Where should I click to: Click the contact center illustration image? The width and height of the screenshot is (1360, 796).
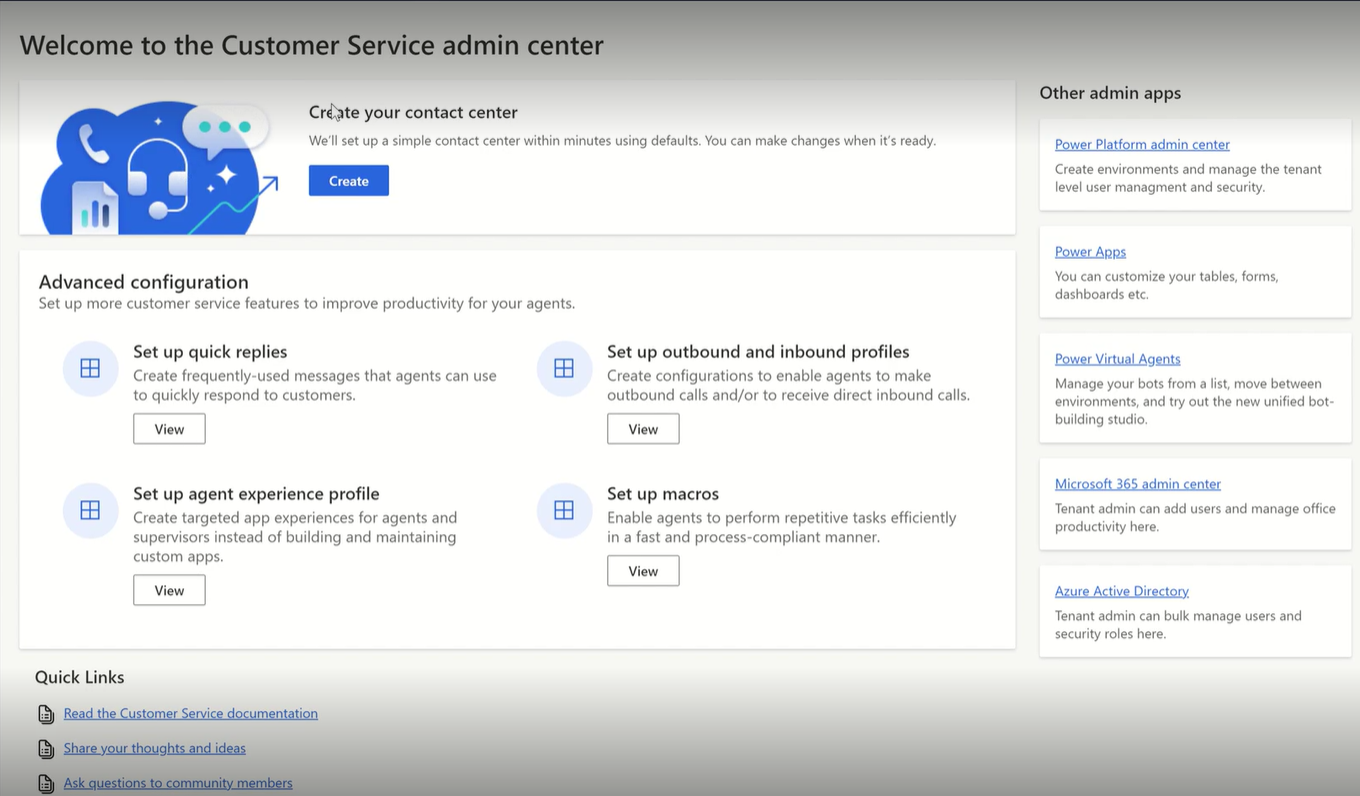click(155, 165)
